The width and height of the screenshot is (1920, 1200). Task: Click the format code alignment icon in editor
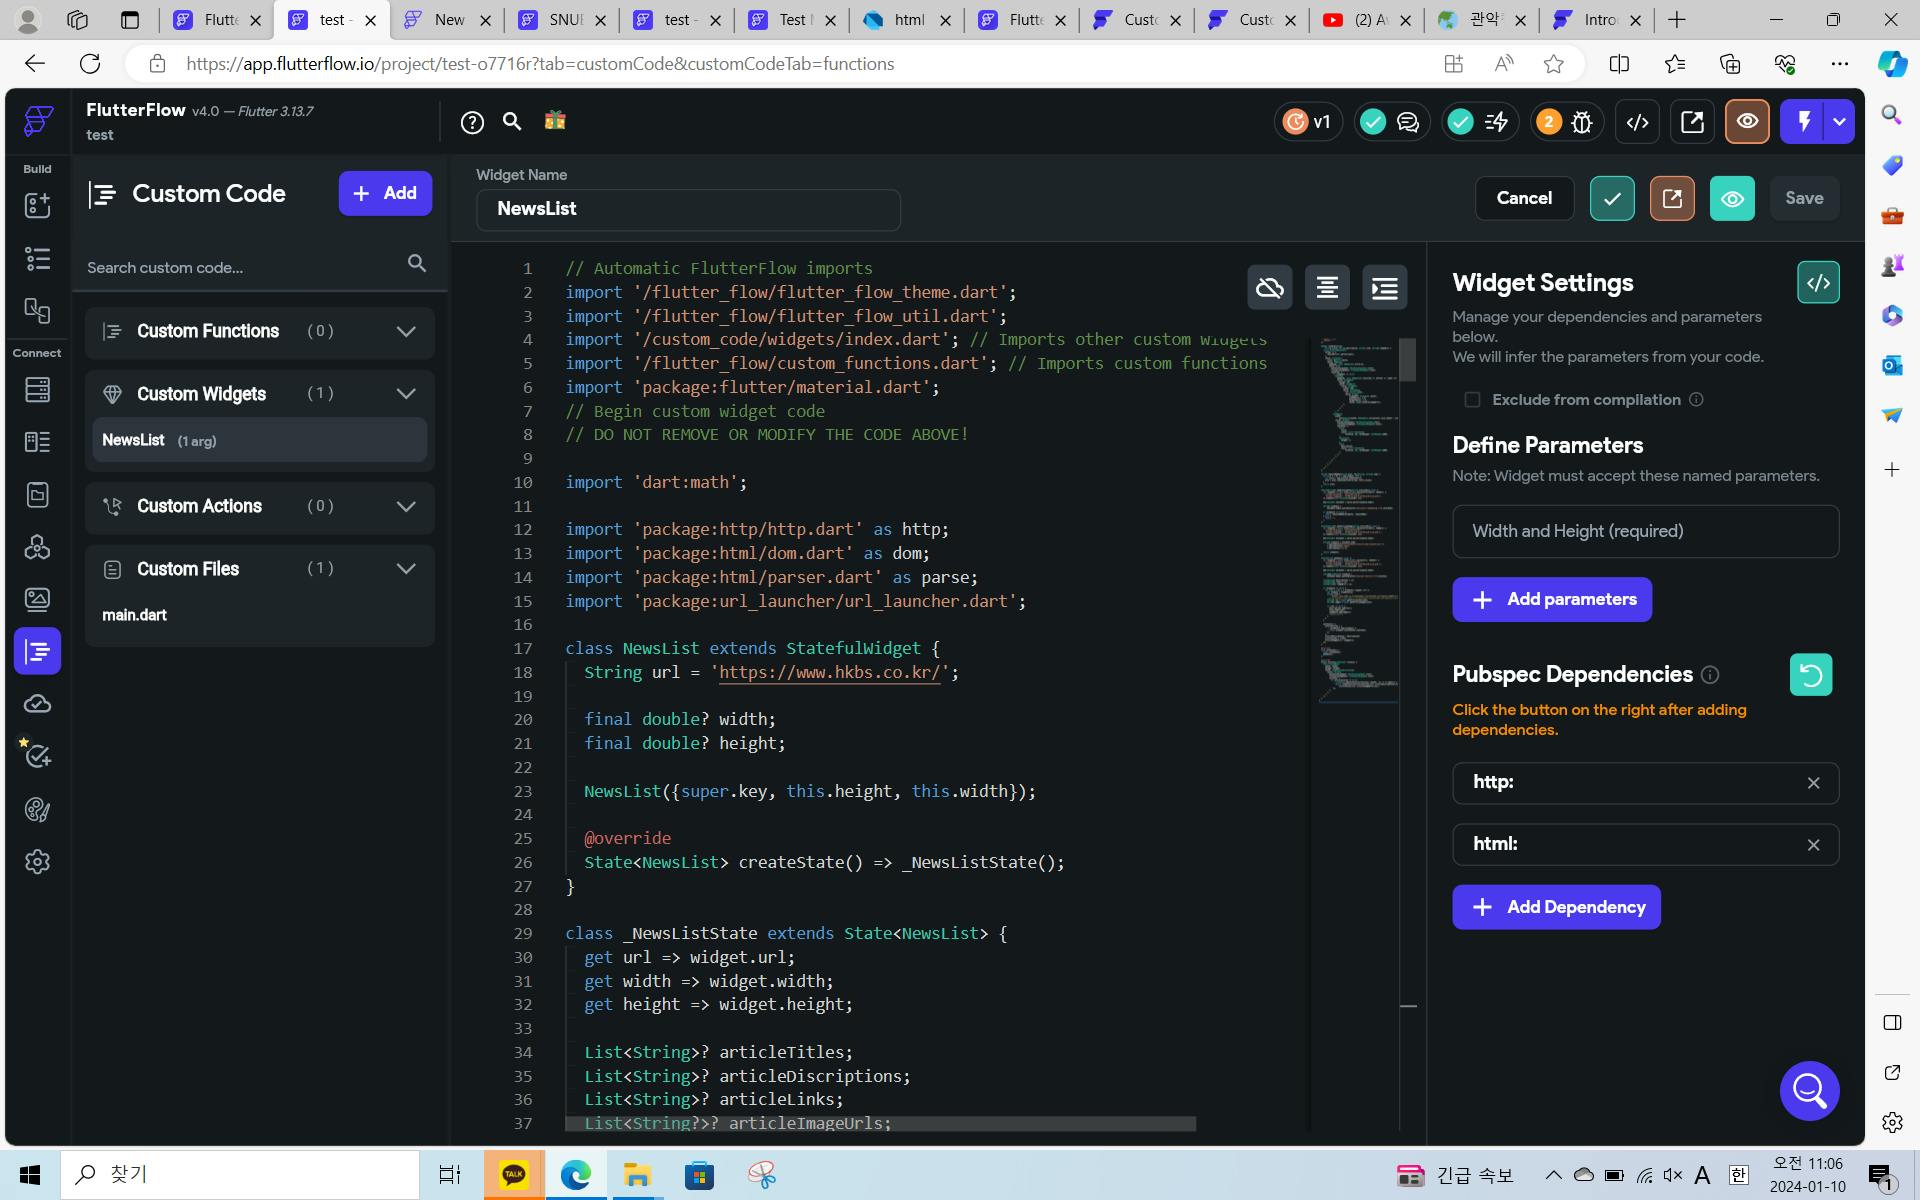(1327, 288)
